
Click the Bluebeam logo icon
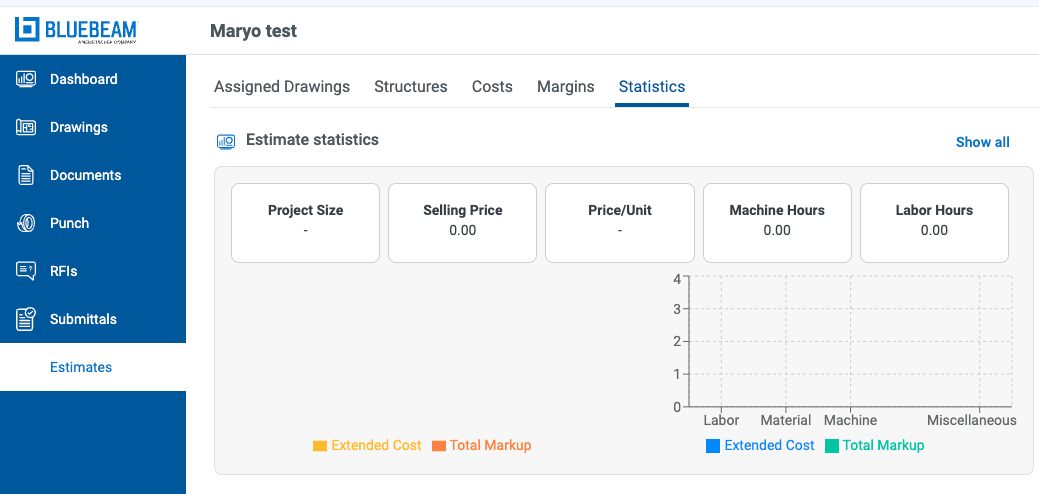click(27, 30)
